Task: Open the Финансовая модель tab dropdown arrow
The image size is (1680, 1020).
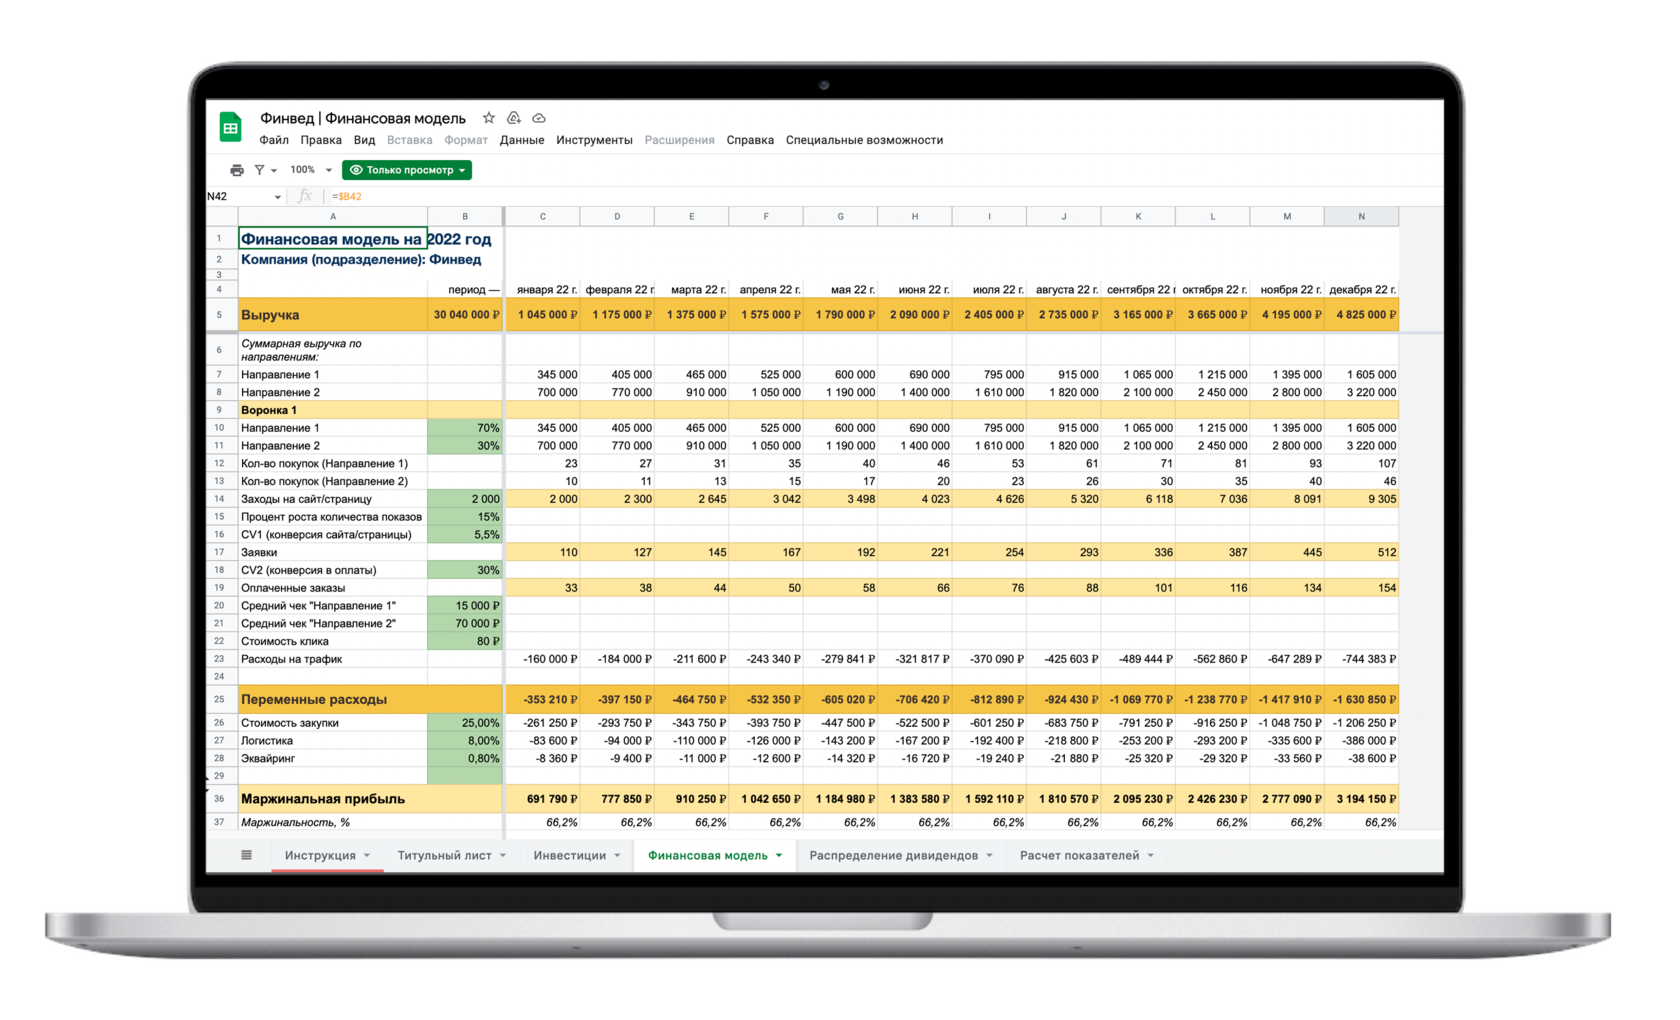Action: tap(779, 856)
